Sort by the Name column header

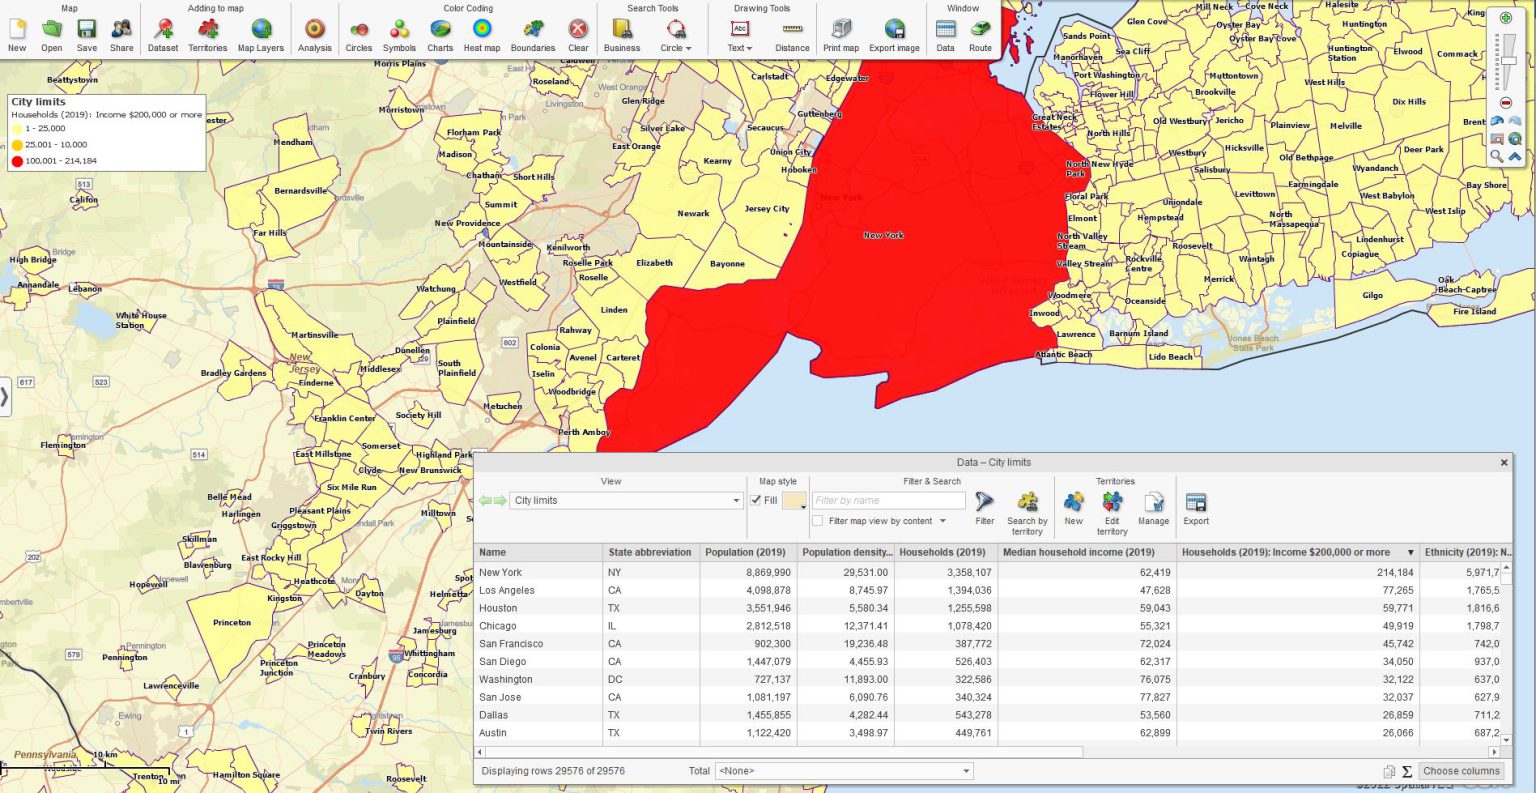[x=538, y=552]
